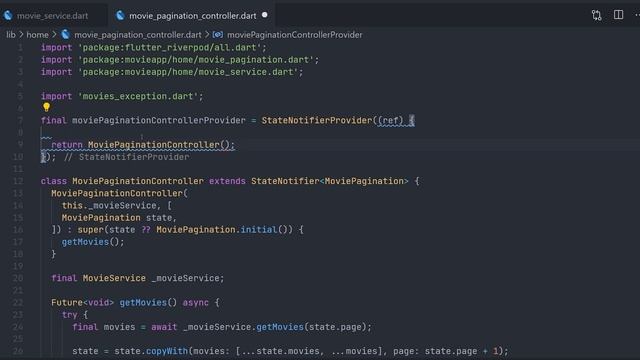The height and width of the screenshot is (360, 640).
Task: Click the Dart icon on the pagination controller tab
Action: point(120,16)
